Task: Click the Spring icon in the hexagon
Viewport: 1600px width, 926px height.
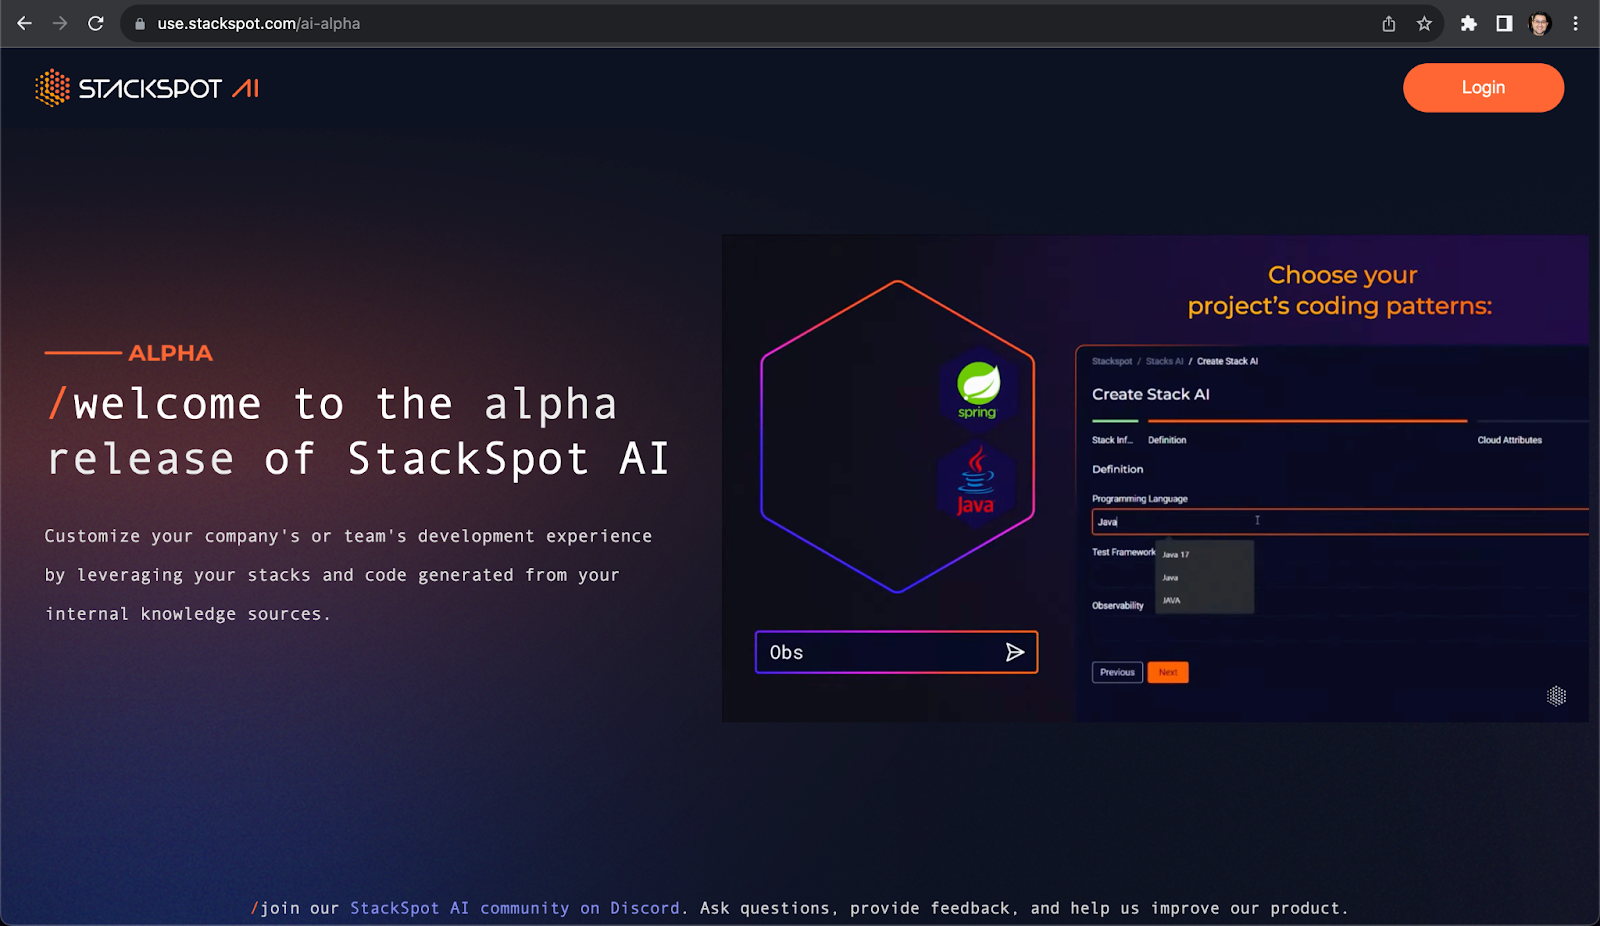Action: (977, 388)
